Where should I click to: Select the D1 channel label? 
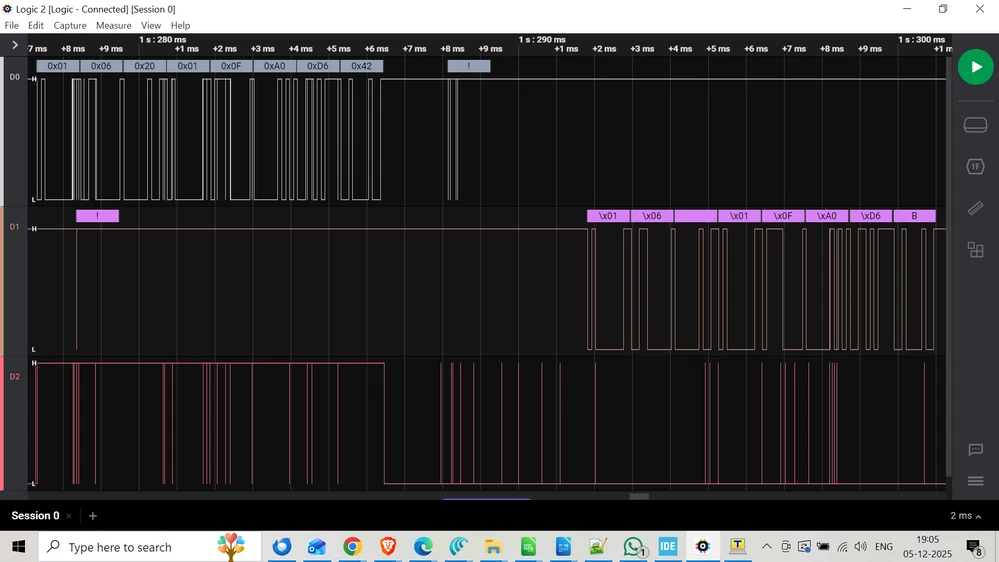(14, 227)
